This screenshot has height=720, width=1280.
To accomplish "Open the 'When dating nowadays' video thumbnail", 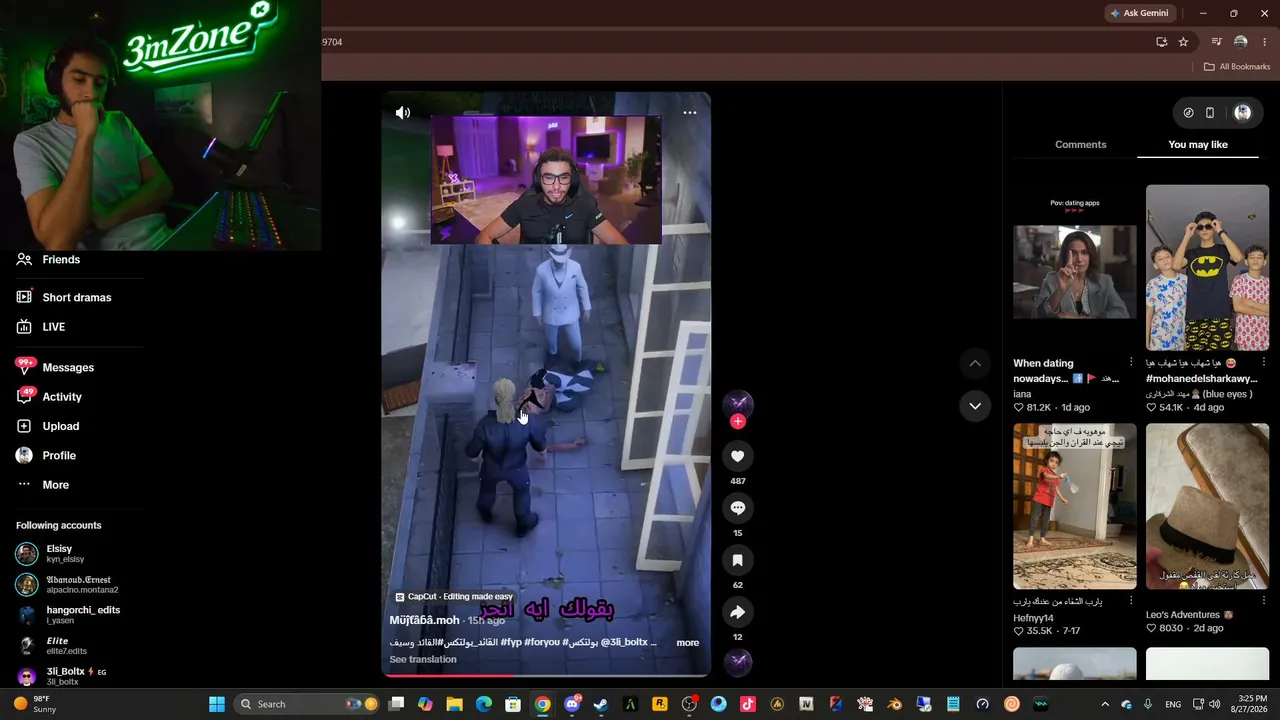I will [x=1075, y=267].
